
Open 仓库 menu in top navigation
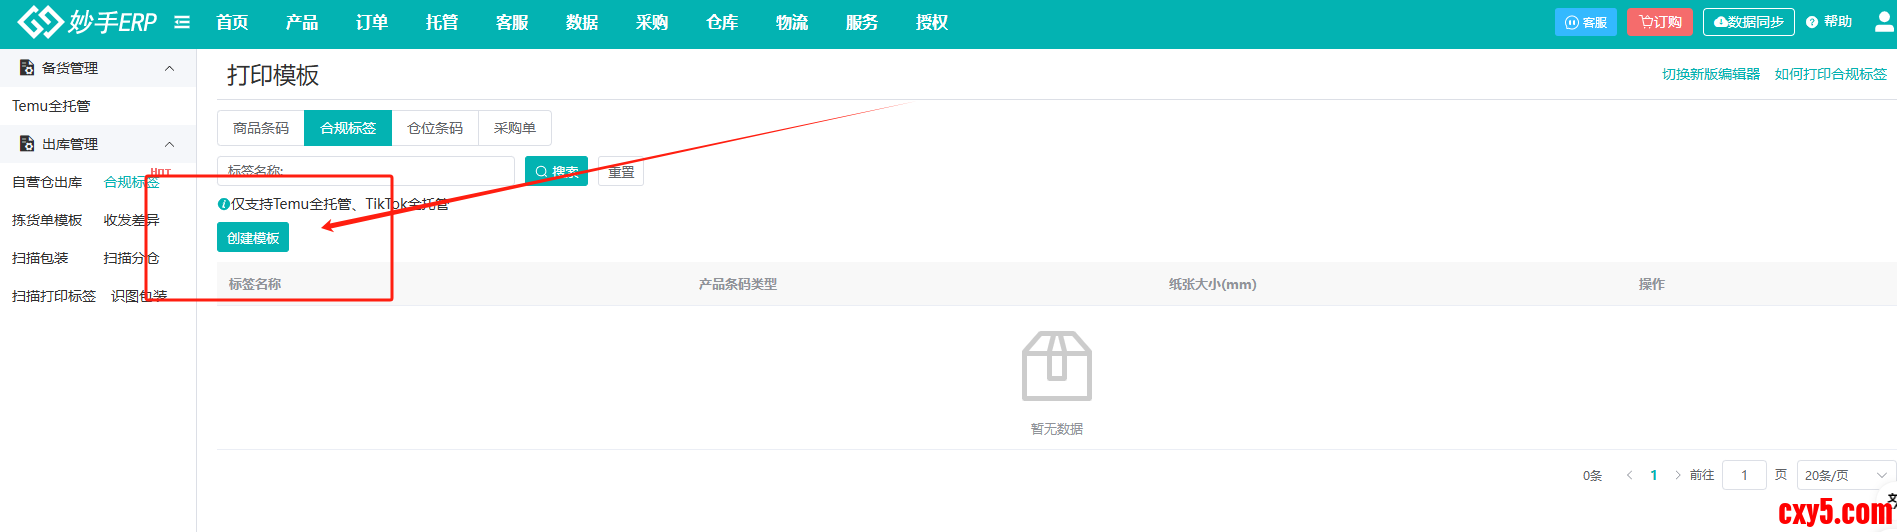click(x=722, y=22)
